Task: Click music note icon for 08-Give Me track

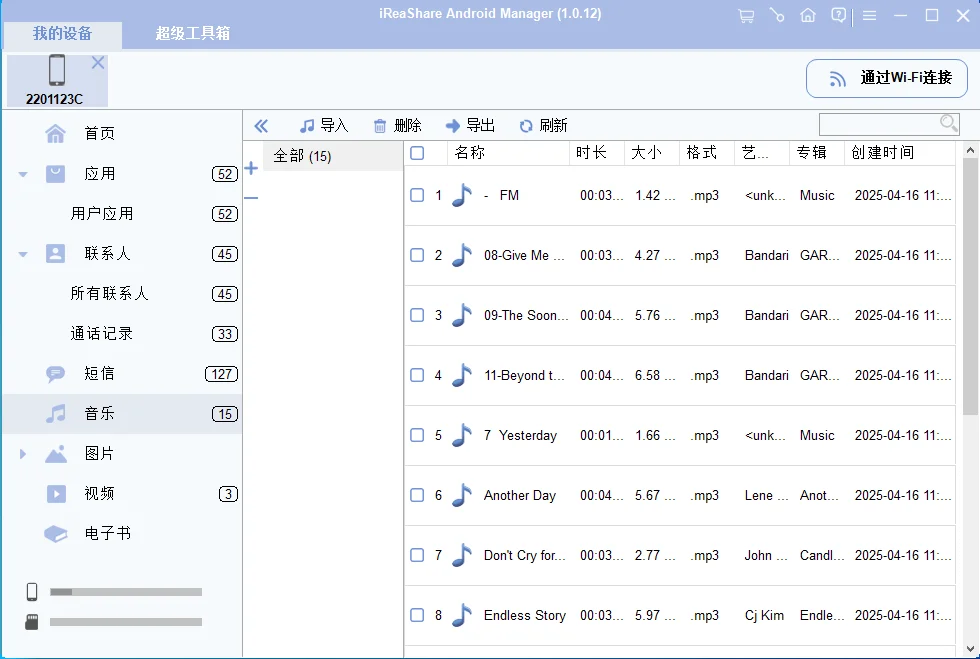Action: (x=461, y=255)
